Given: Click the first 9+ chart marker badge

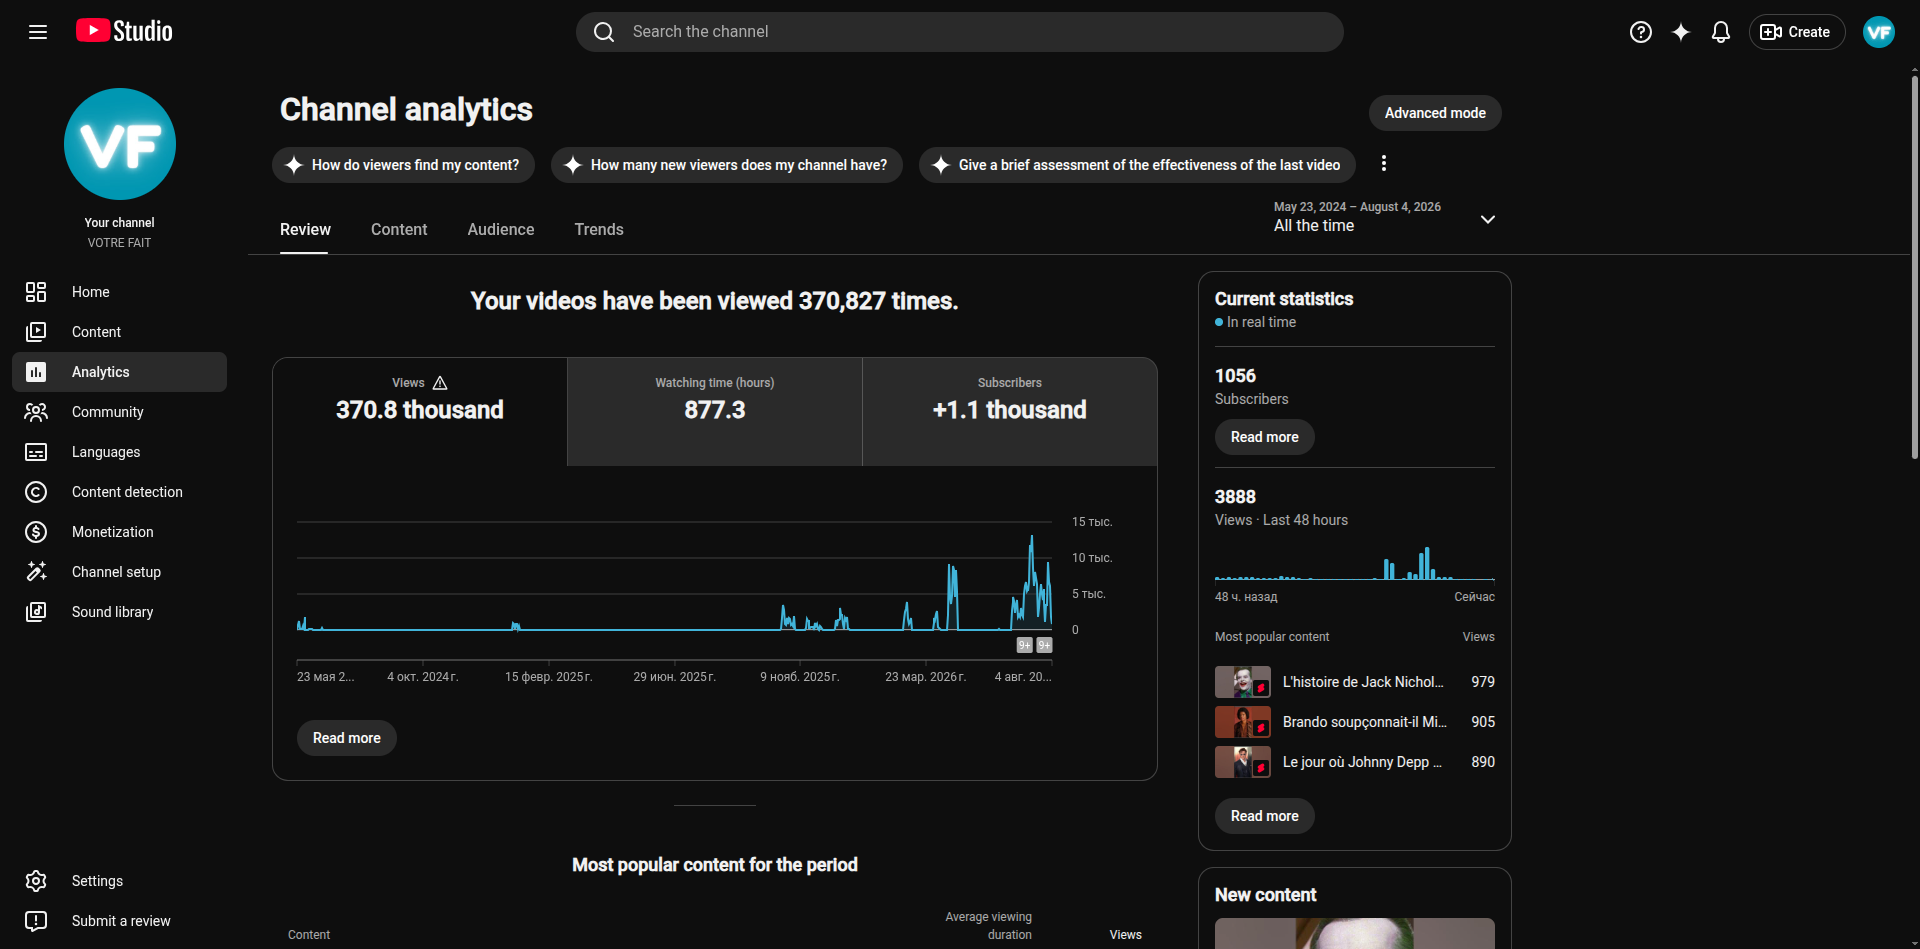Looking at the screenshot, I should tap(1024, 645).
